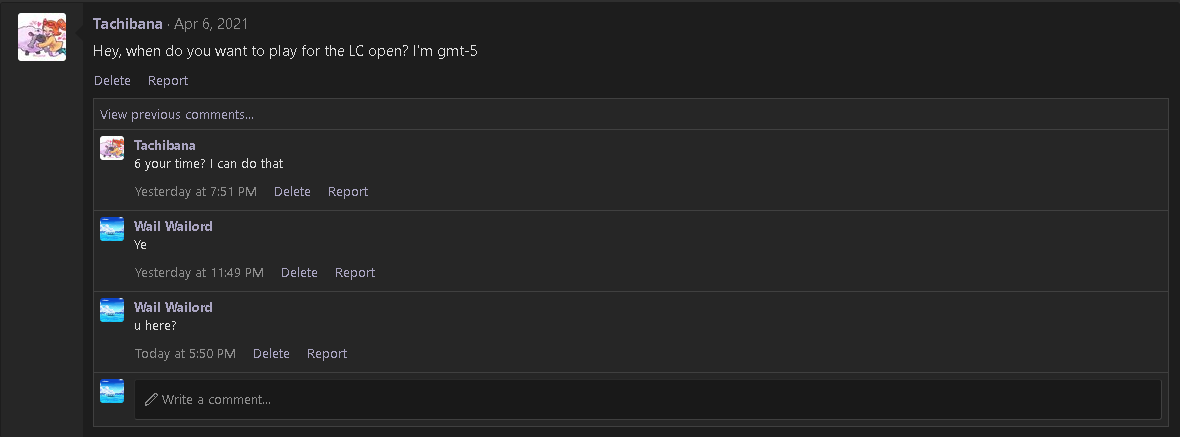Open the Tachibana username link at top of post
Screen dimensions: 1180x437
click(128, 23)
